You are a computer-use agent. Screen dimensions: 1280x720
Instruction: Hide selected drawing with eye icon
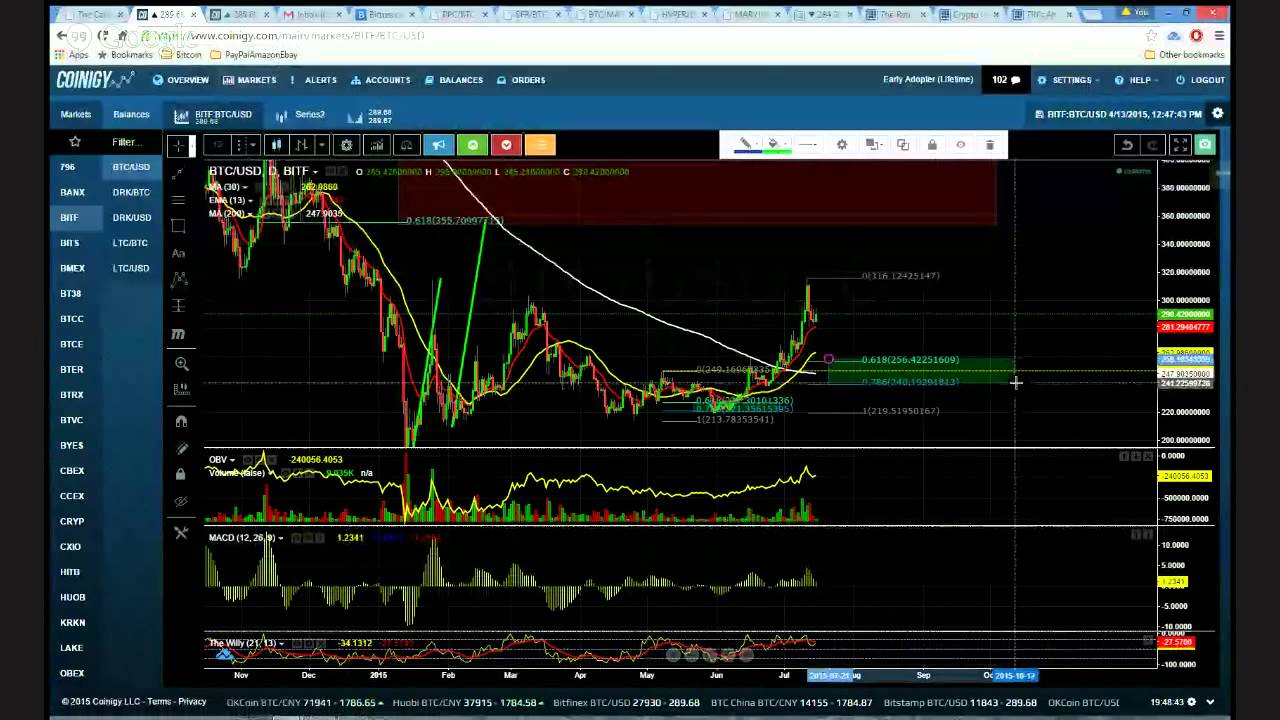[x=961, y=145]
